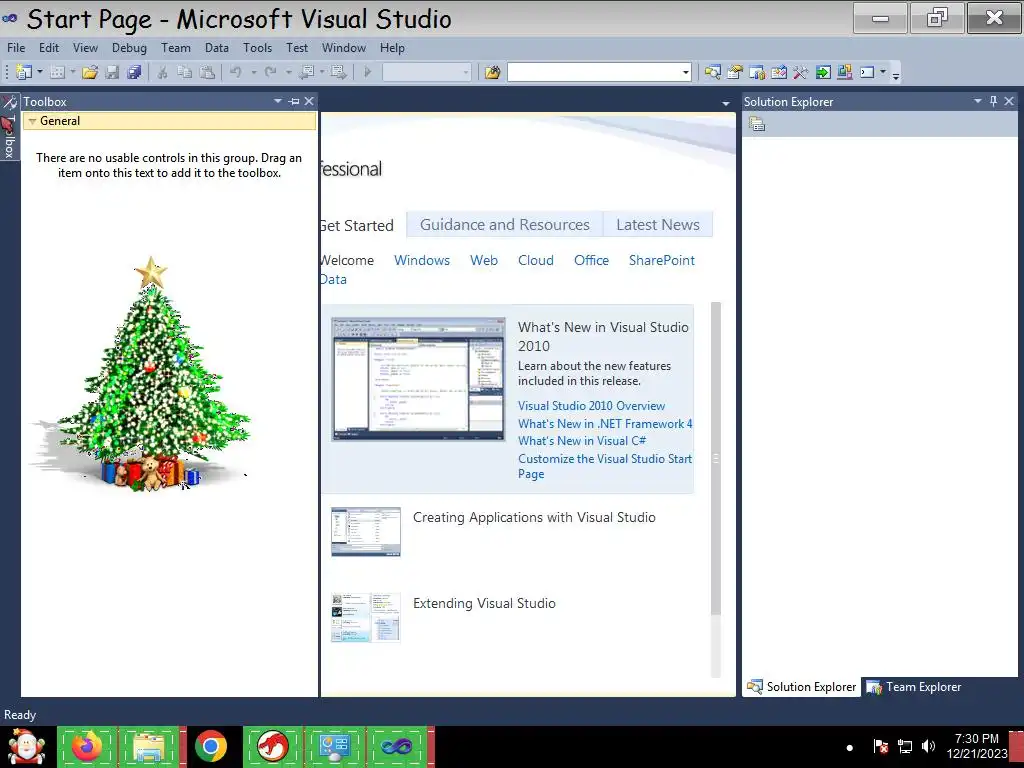Click the green arrow Start Page icon

823,72
